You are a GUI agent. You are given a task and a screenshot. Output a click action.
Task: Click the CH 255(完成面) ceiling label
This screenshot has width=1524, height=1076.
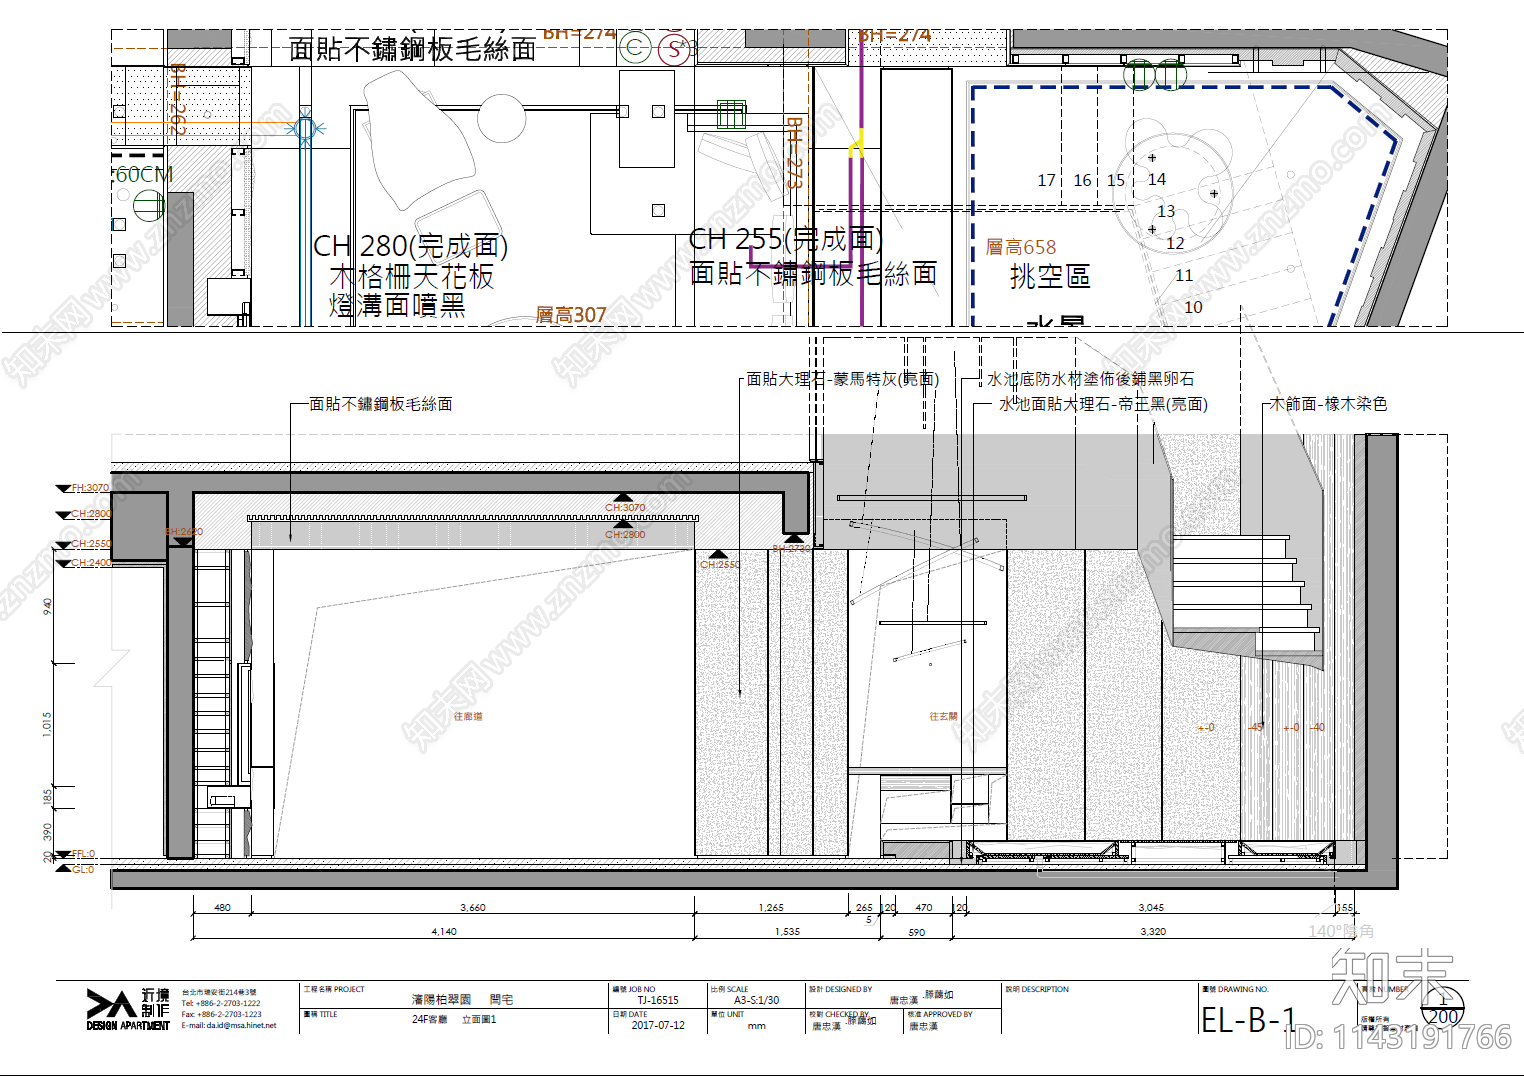786,240
